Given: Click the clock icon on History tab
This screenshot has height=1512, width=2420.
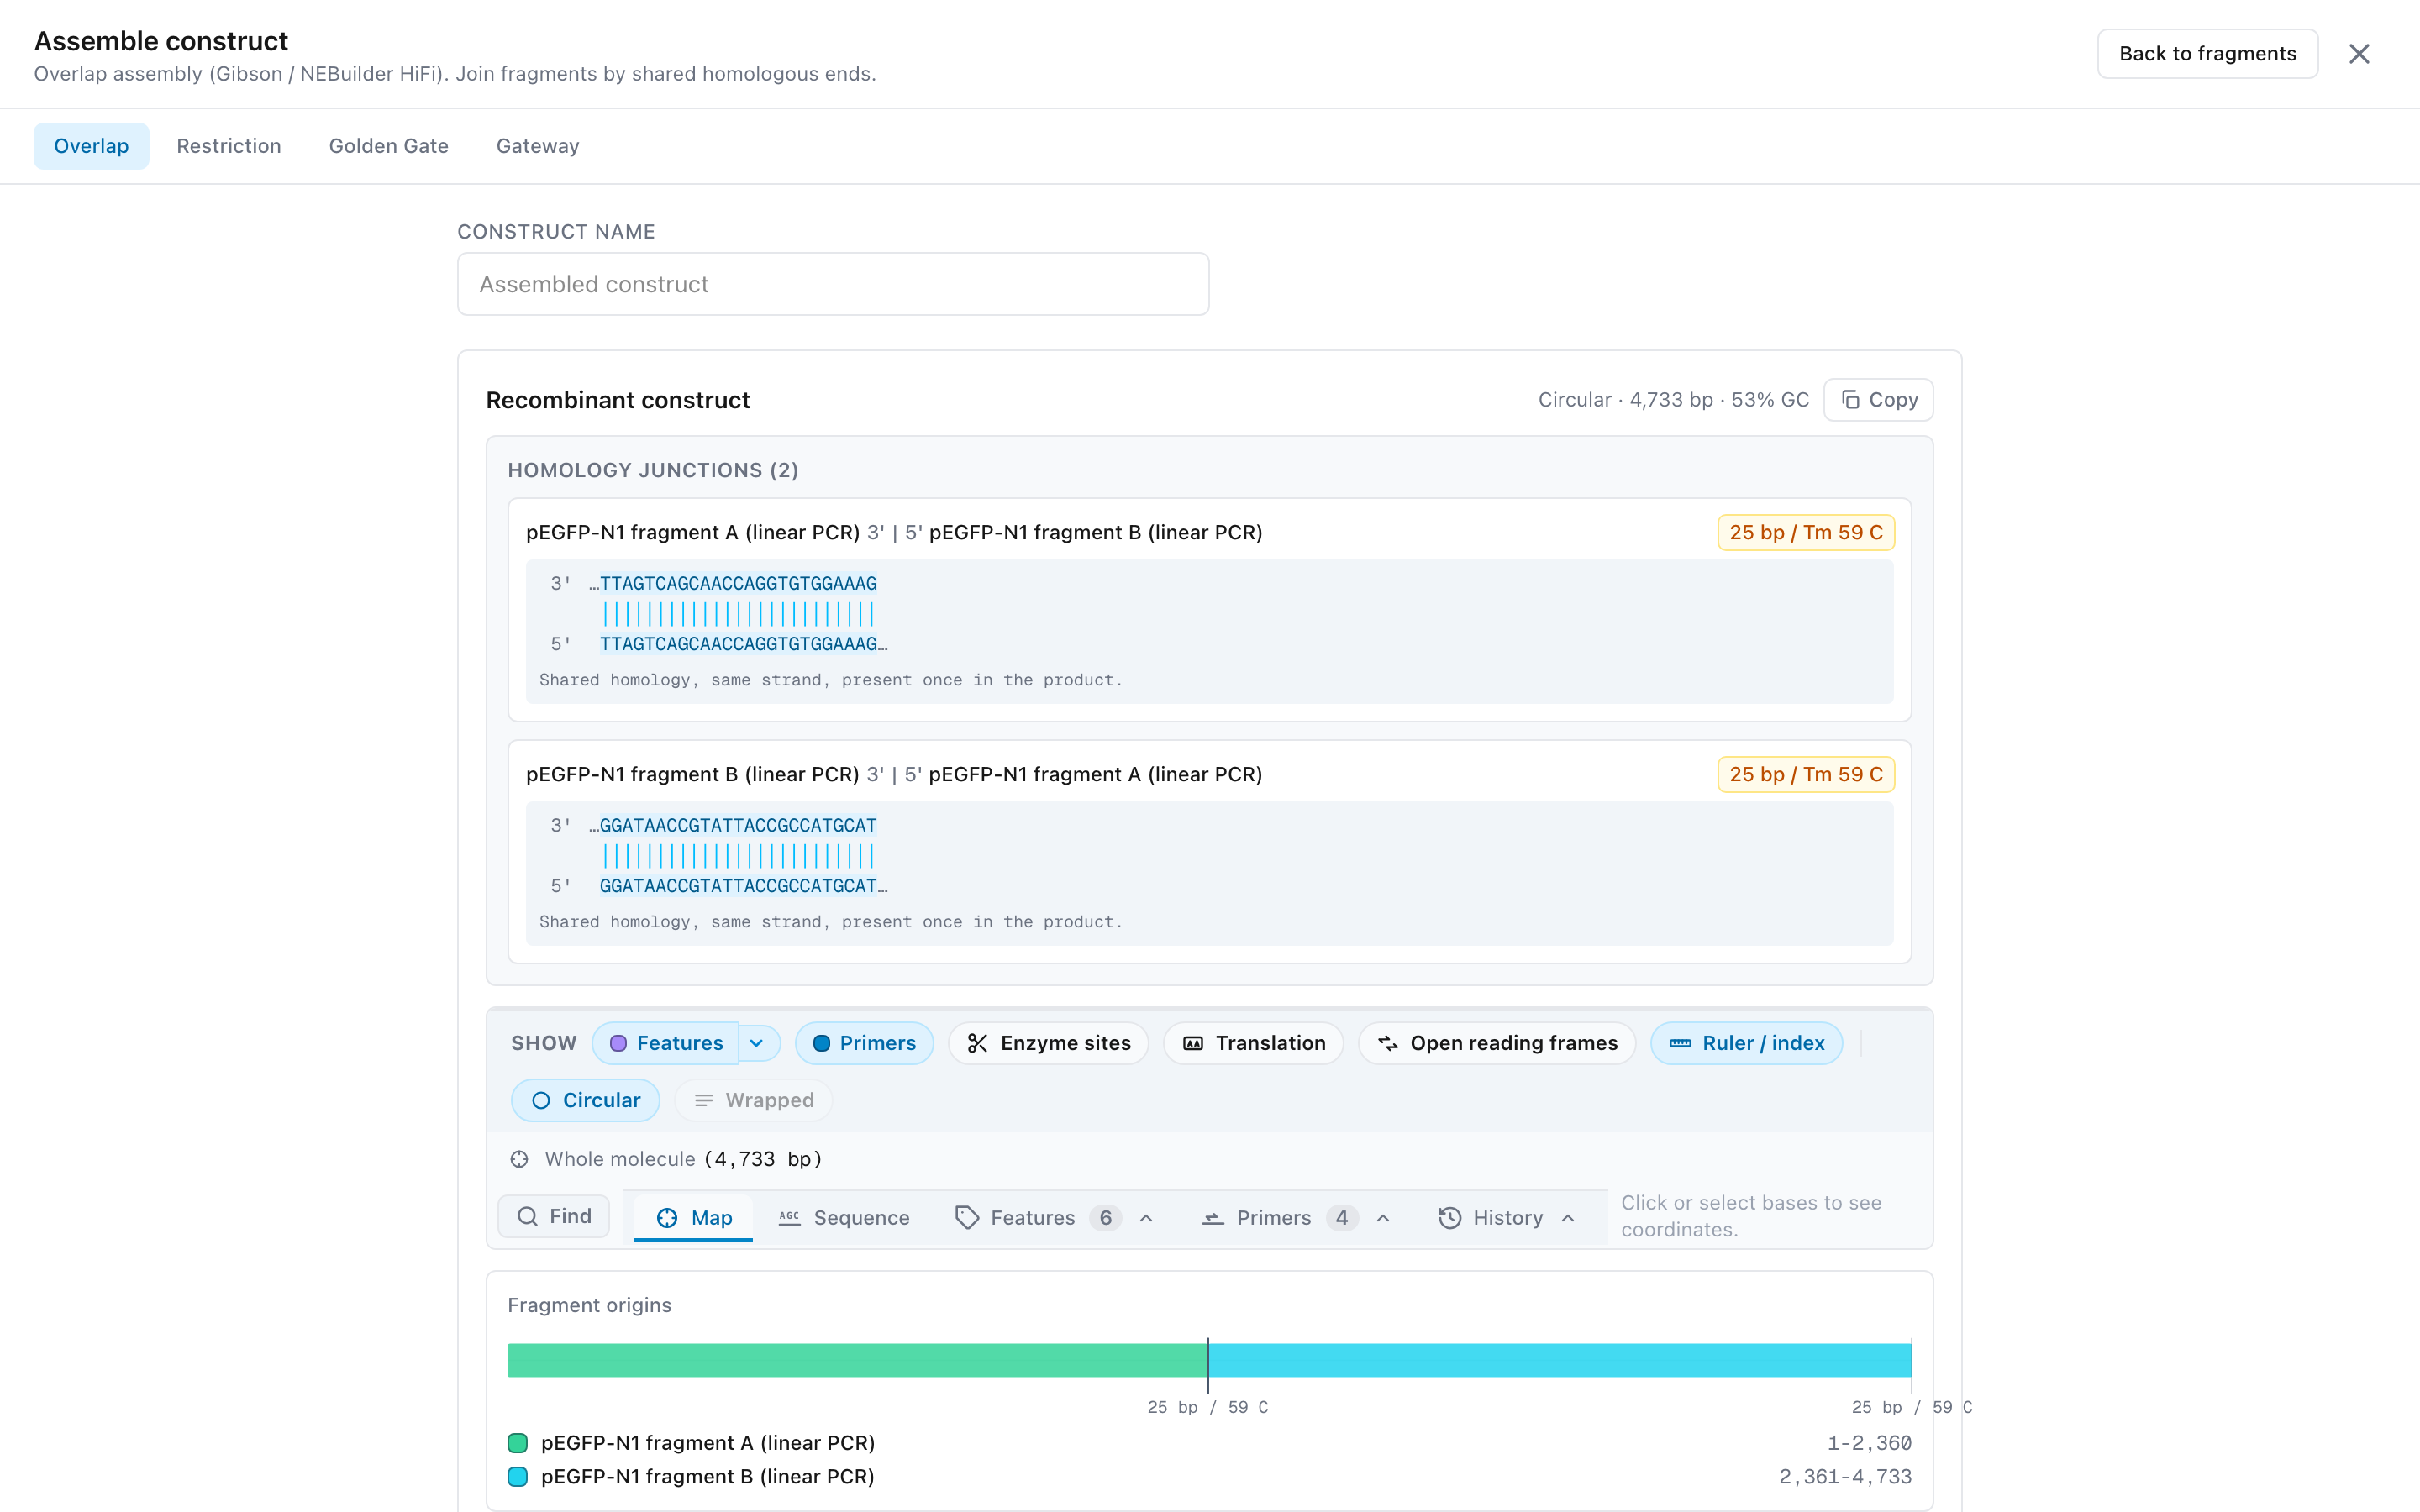Looking at the screenshot, I should pyautogui.click(x=1450, y=1217).
